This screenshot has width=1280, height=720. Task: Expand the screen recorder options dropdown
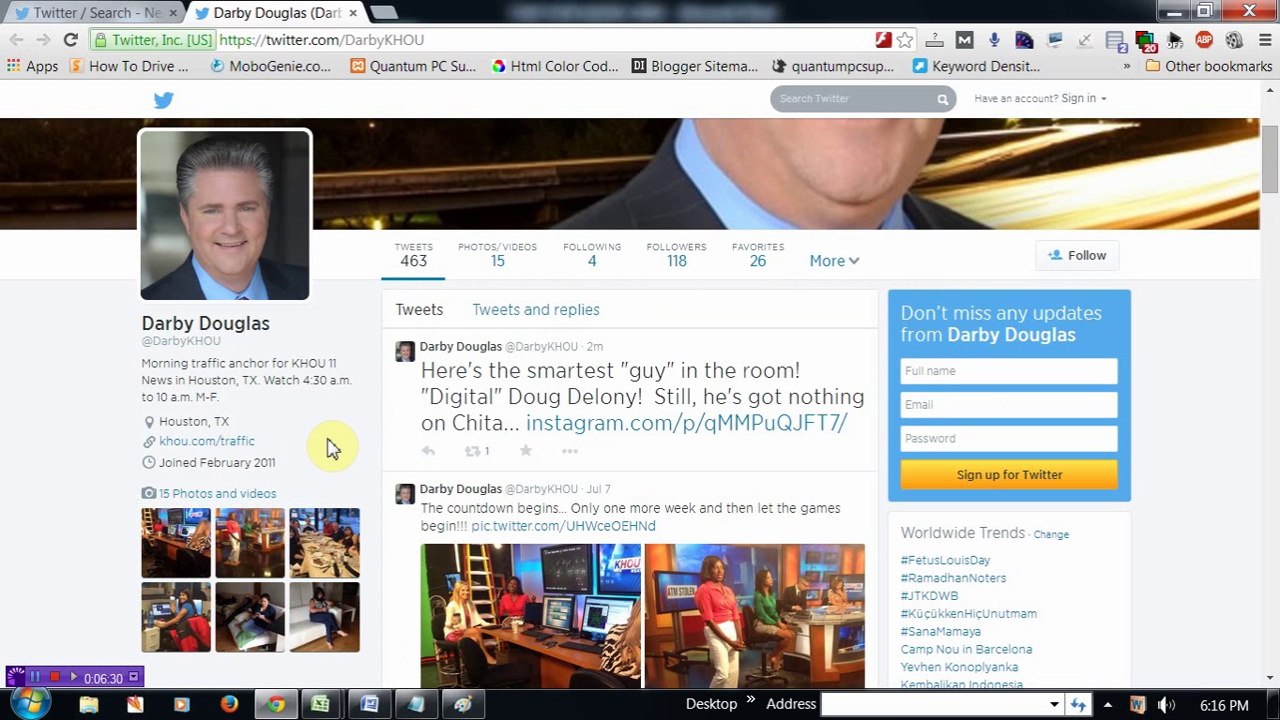(134, 677)
